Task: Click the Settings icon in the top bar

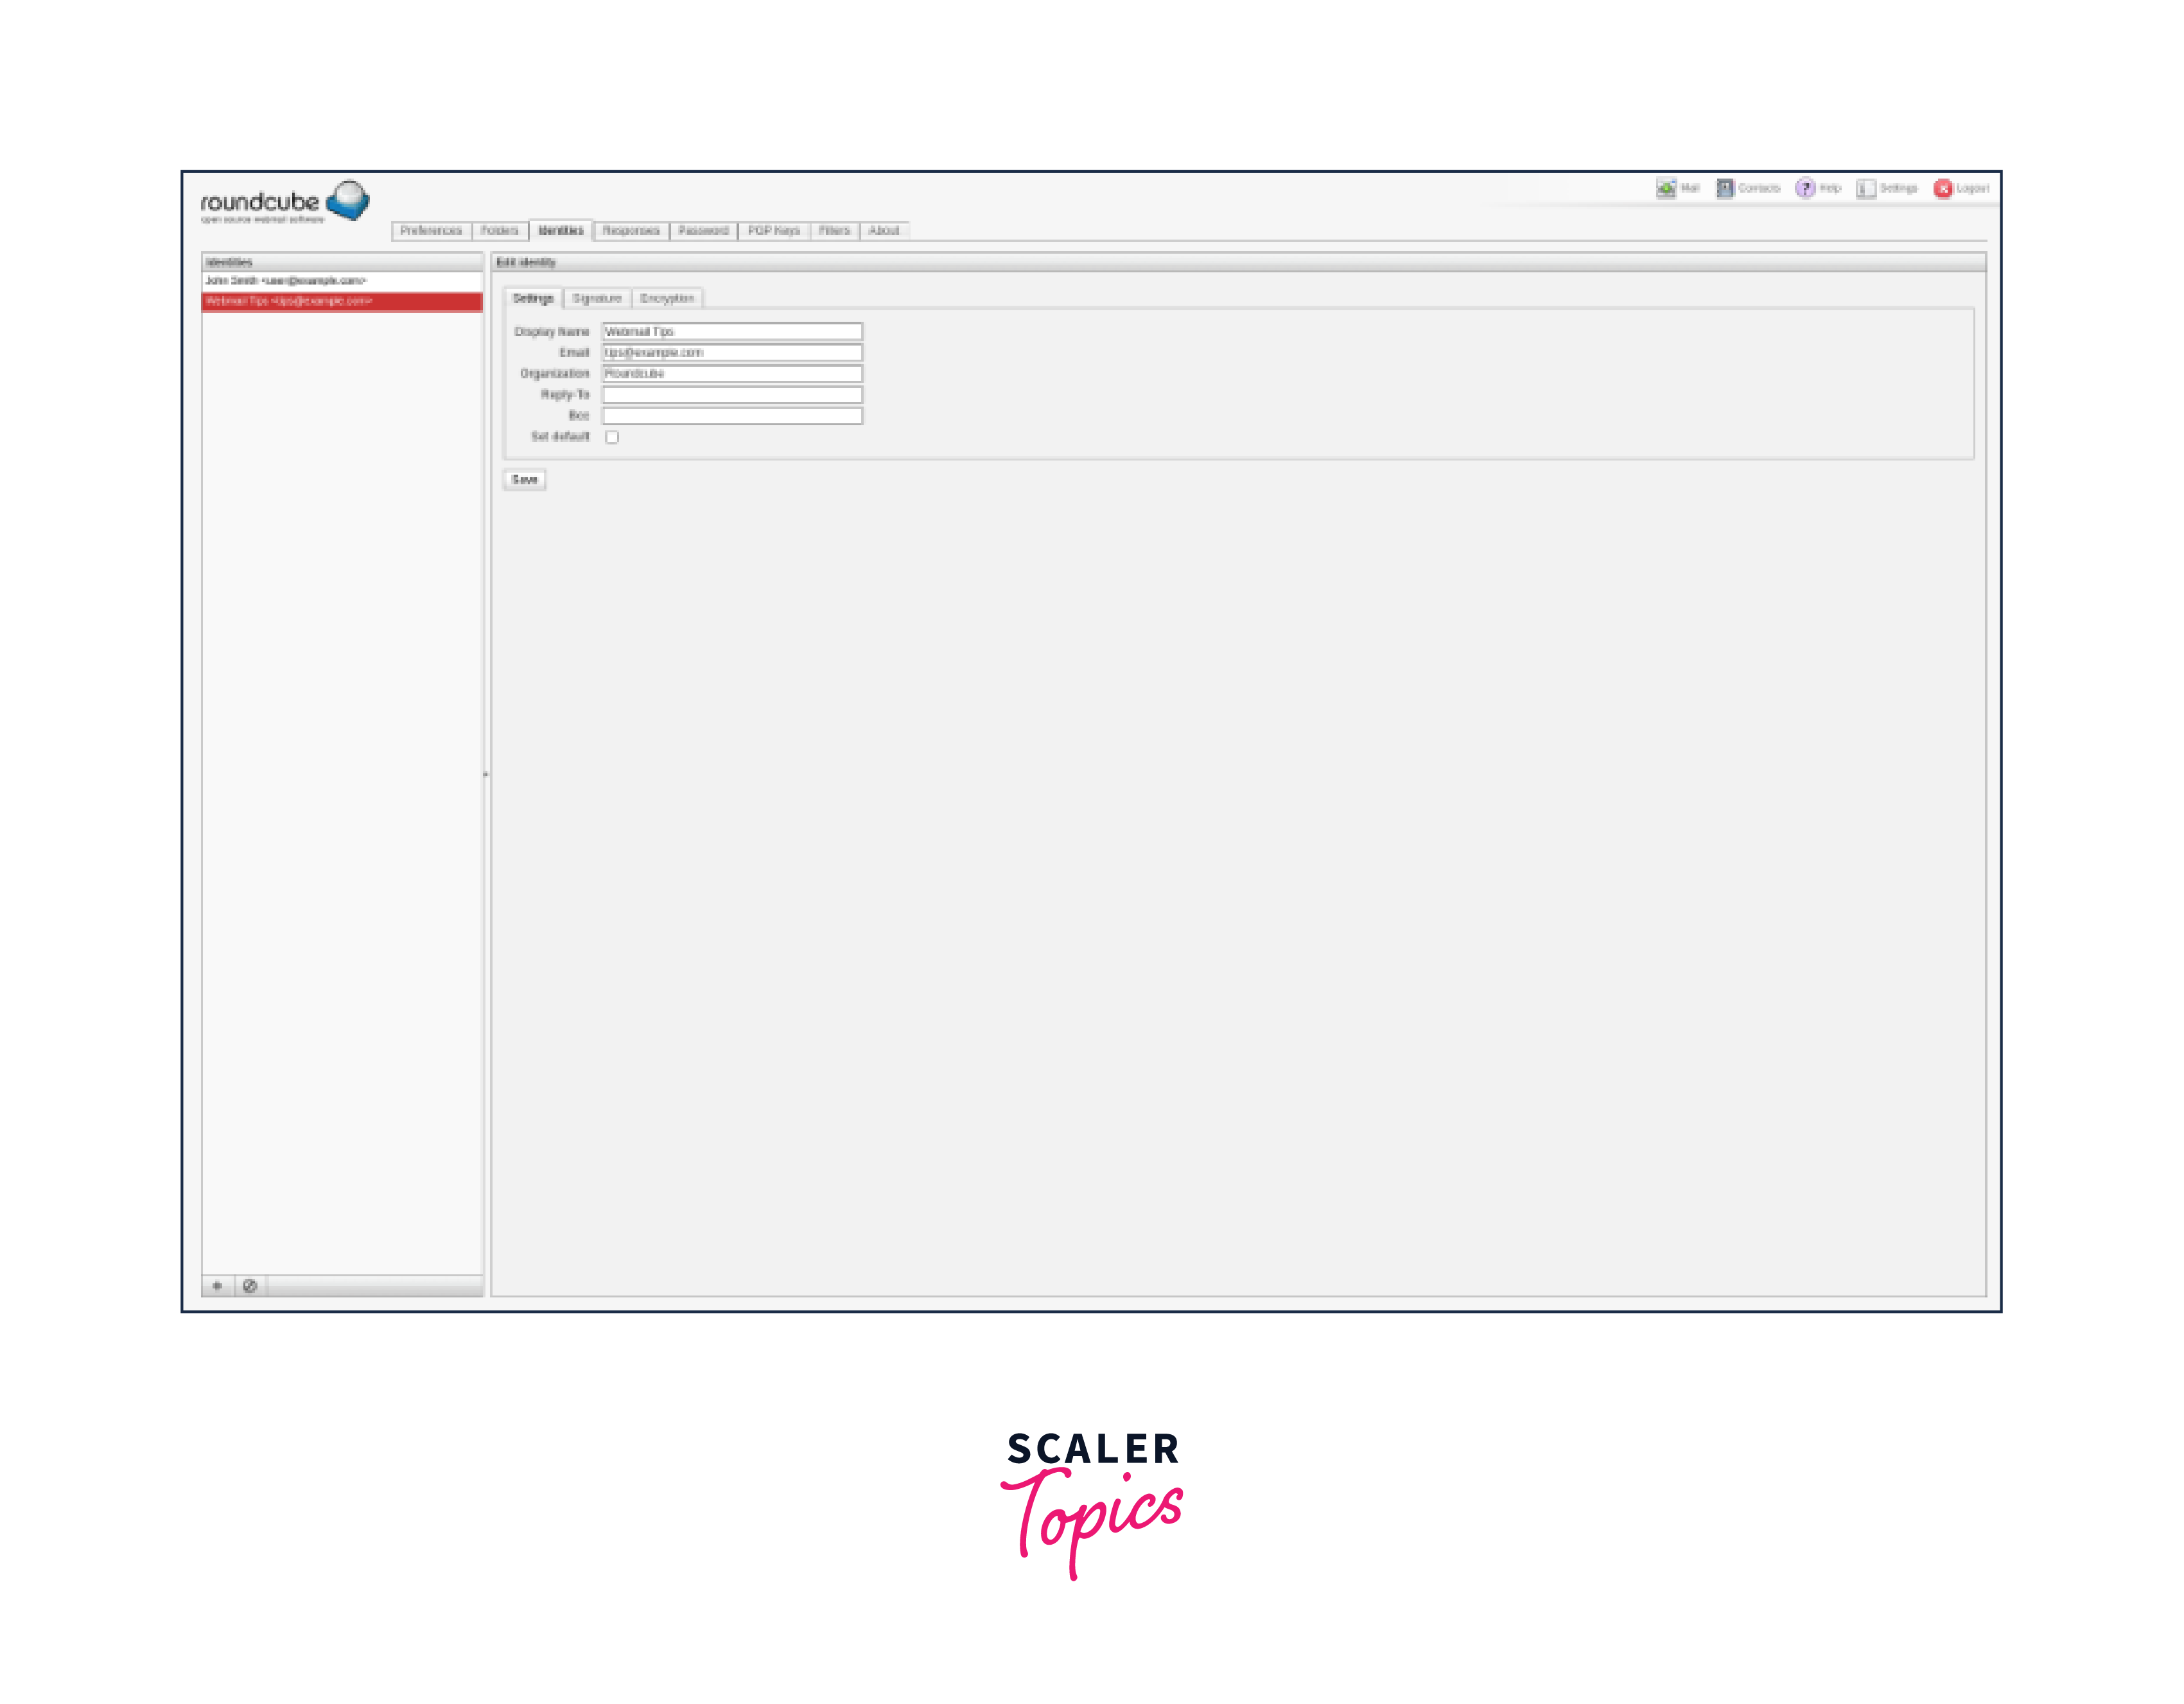Action: click(1866, 188)
